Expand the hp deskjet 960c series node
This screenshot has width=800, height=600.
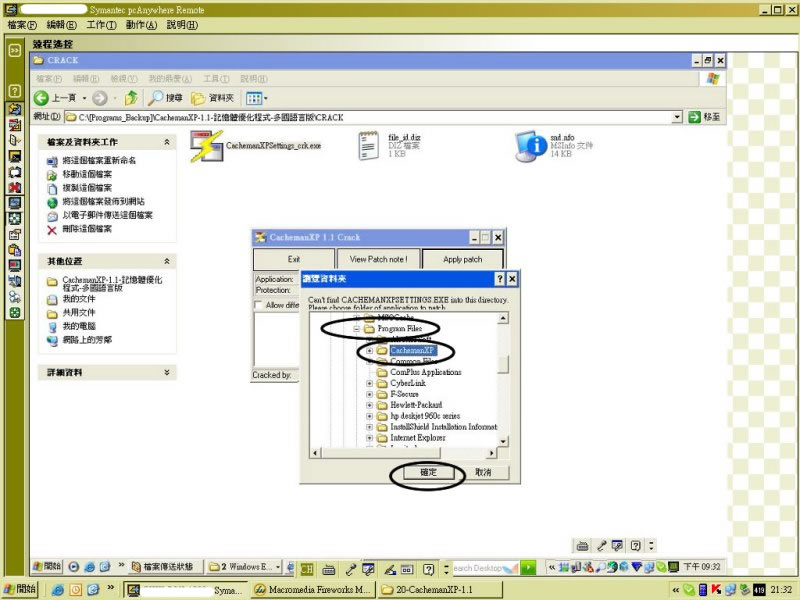tap(369, 416)
